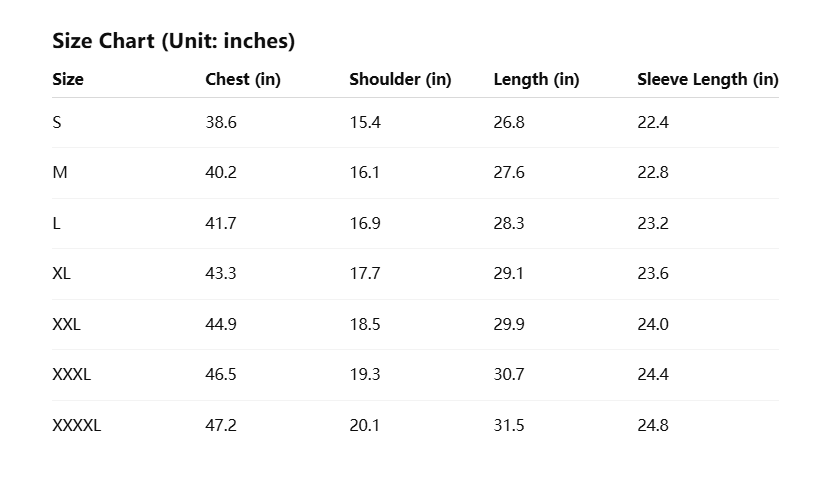
Task: Click length value 28.3 for size L
Action: [509, 223]
